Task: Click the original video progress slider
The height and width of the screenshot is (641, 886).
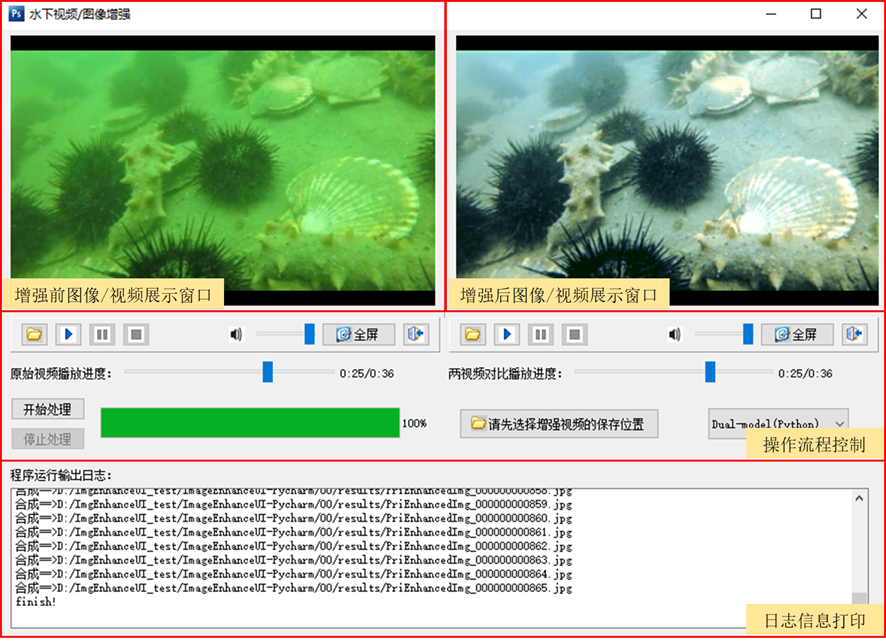Action: [268, 371]
